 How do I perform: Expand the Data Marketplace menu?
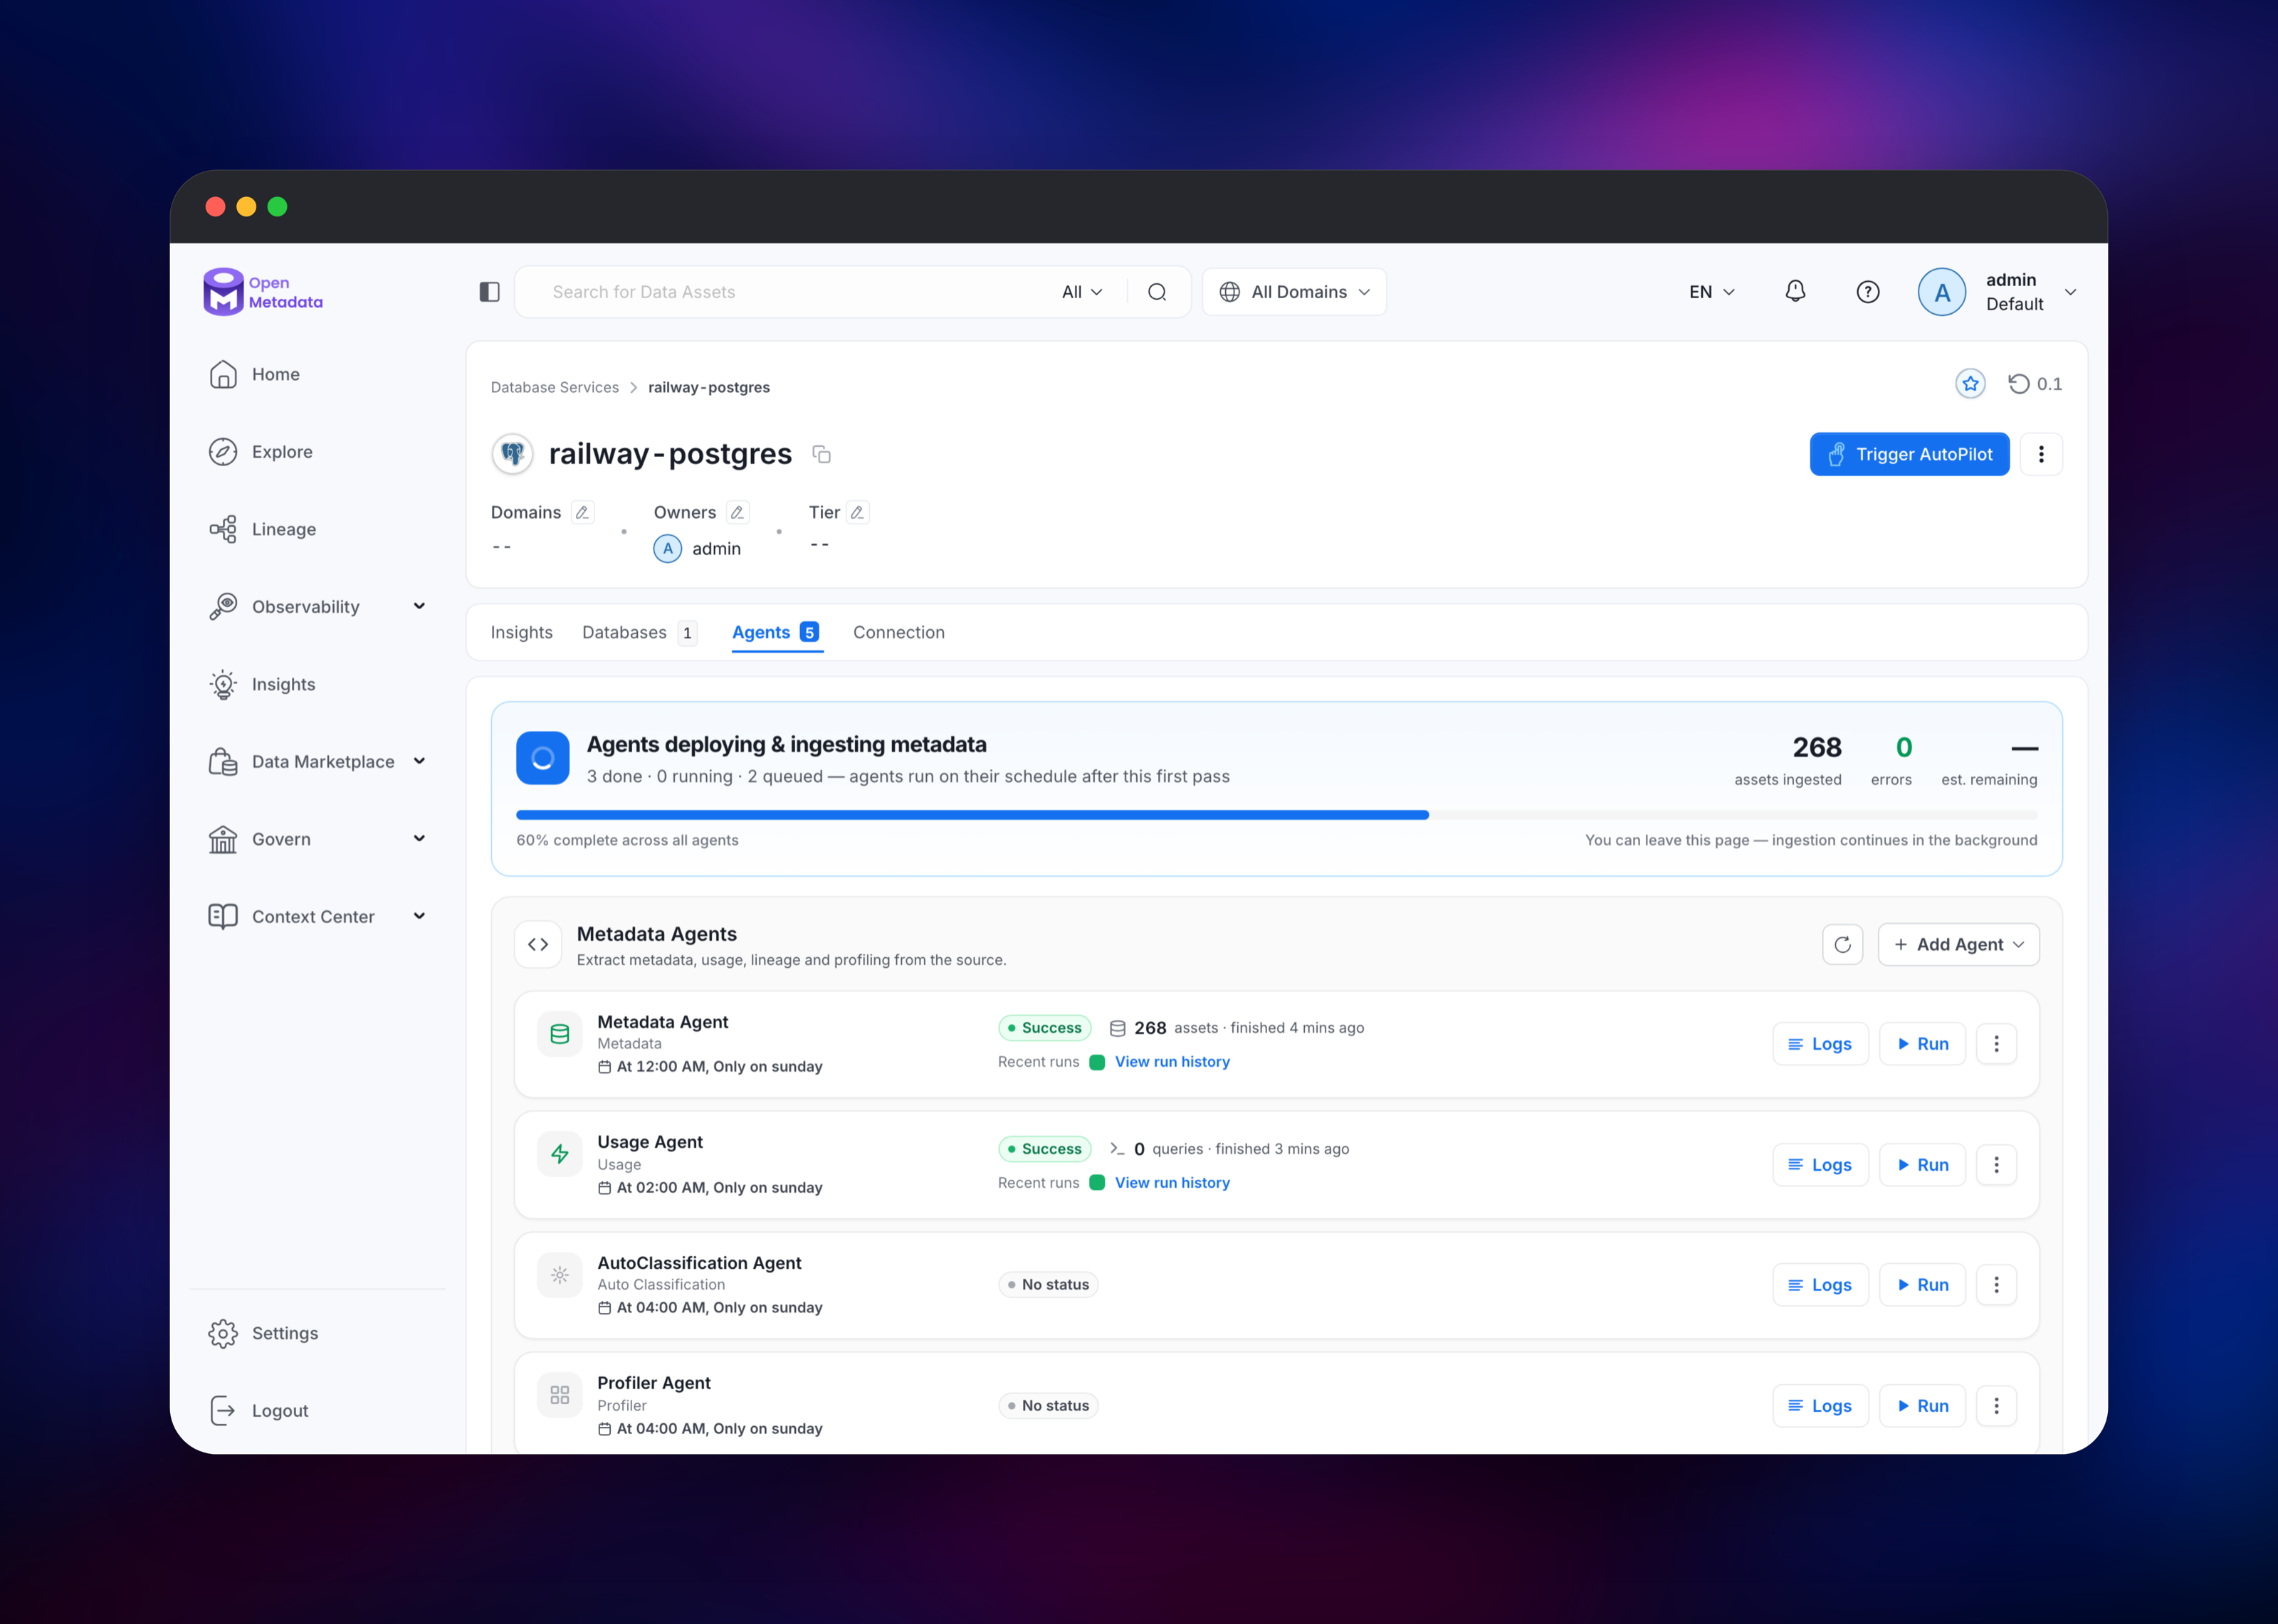(x=420, y=761)
